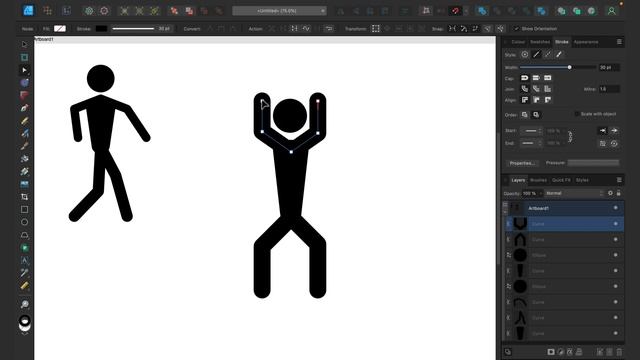Choose dashed line stroke style
Screen dimensions: 640x360
(x=547, y=54)
